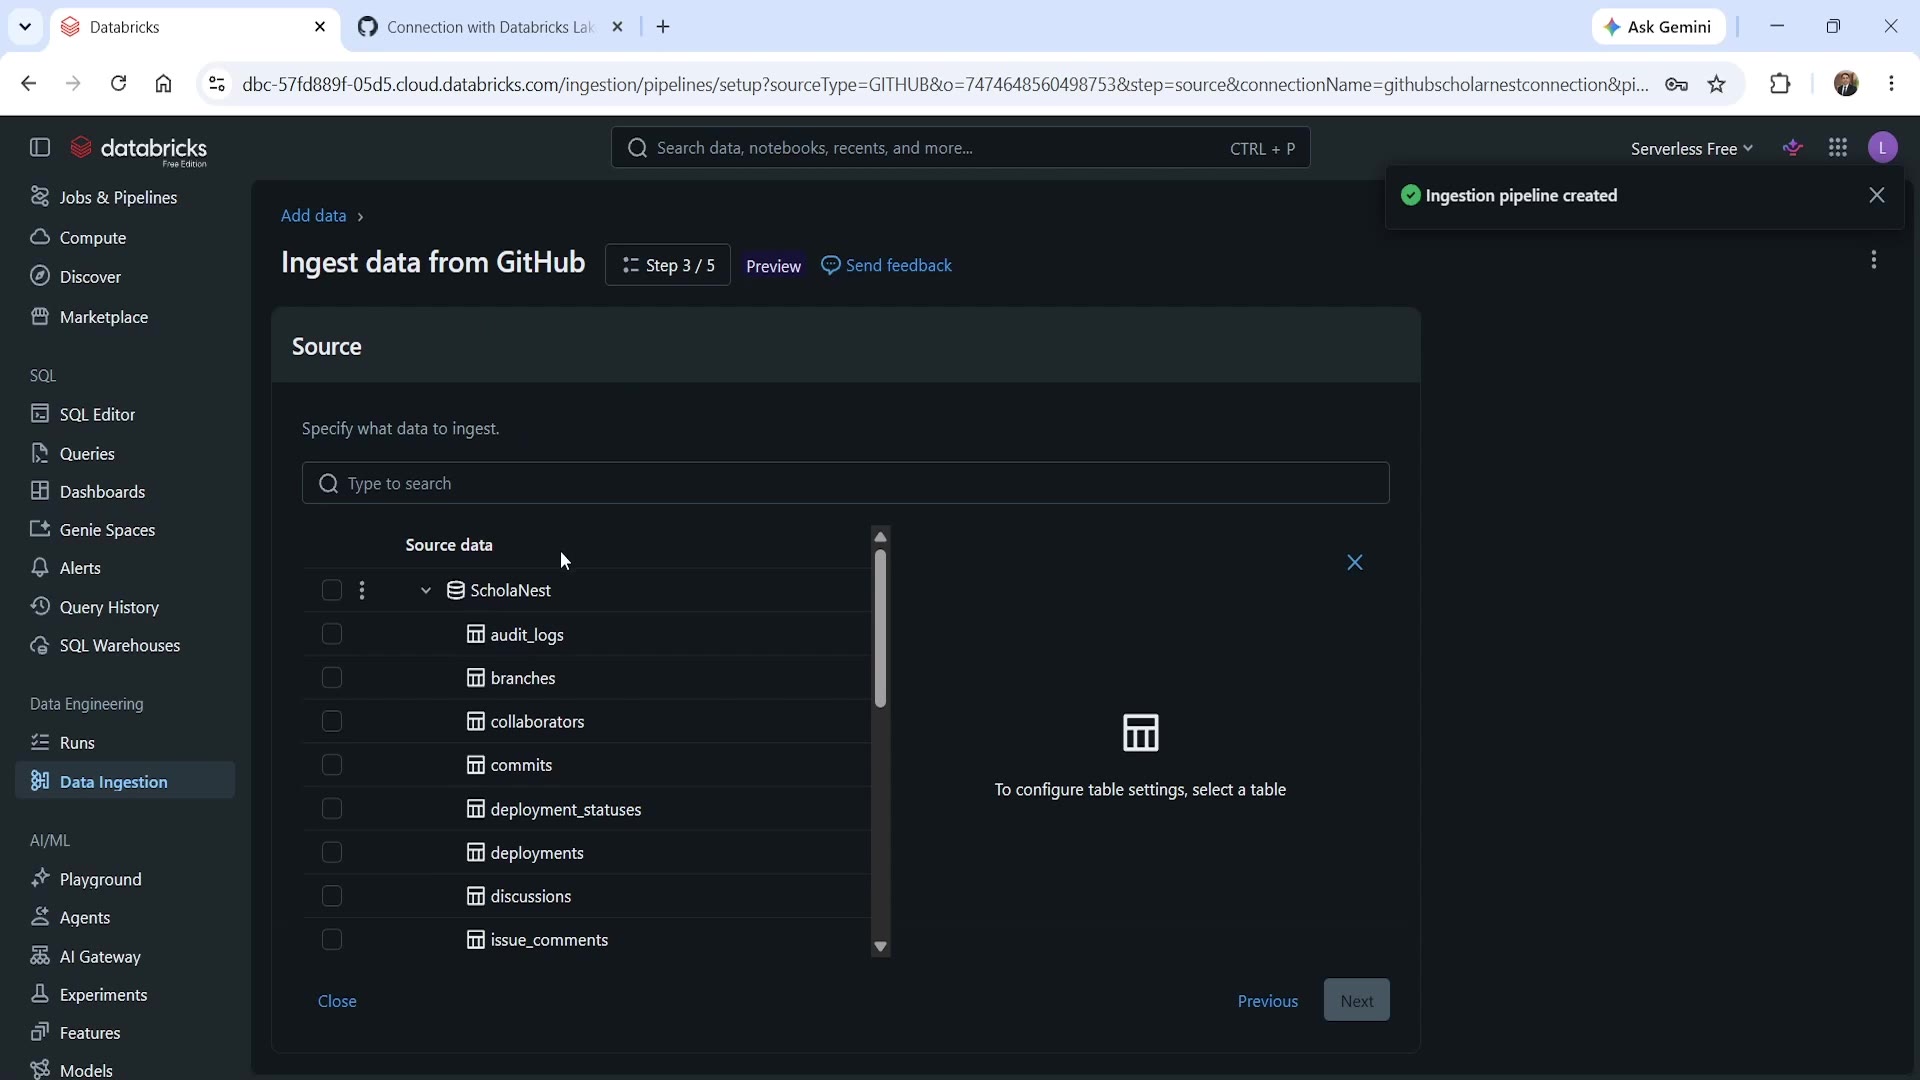
Task: Tick the collaborators checkbox
Action: [332, 722]
